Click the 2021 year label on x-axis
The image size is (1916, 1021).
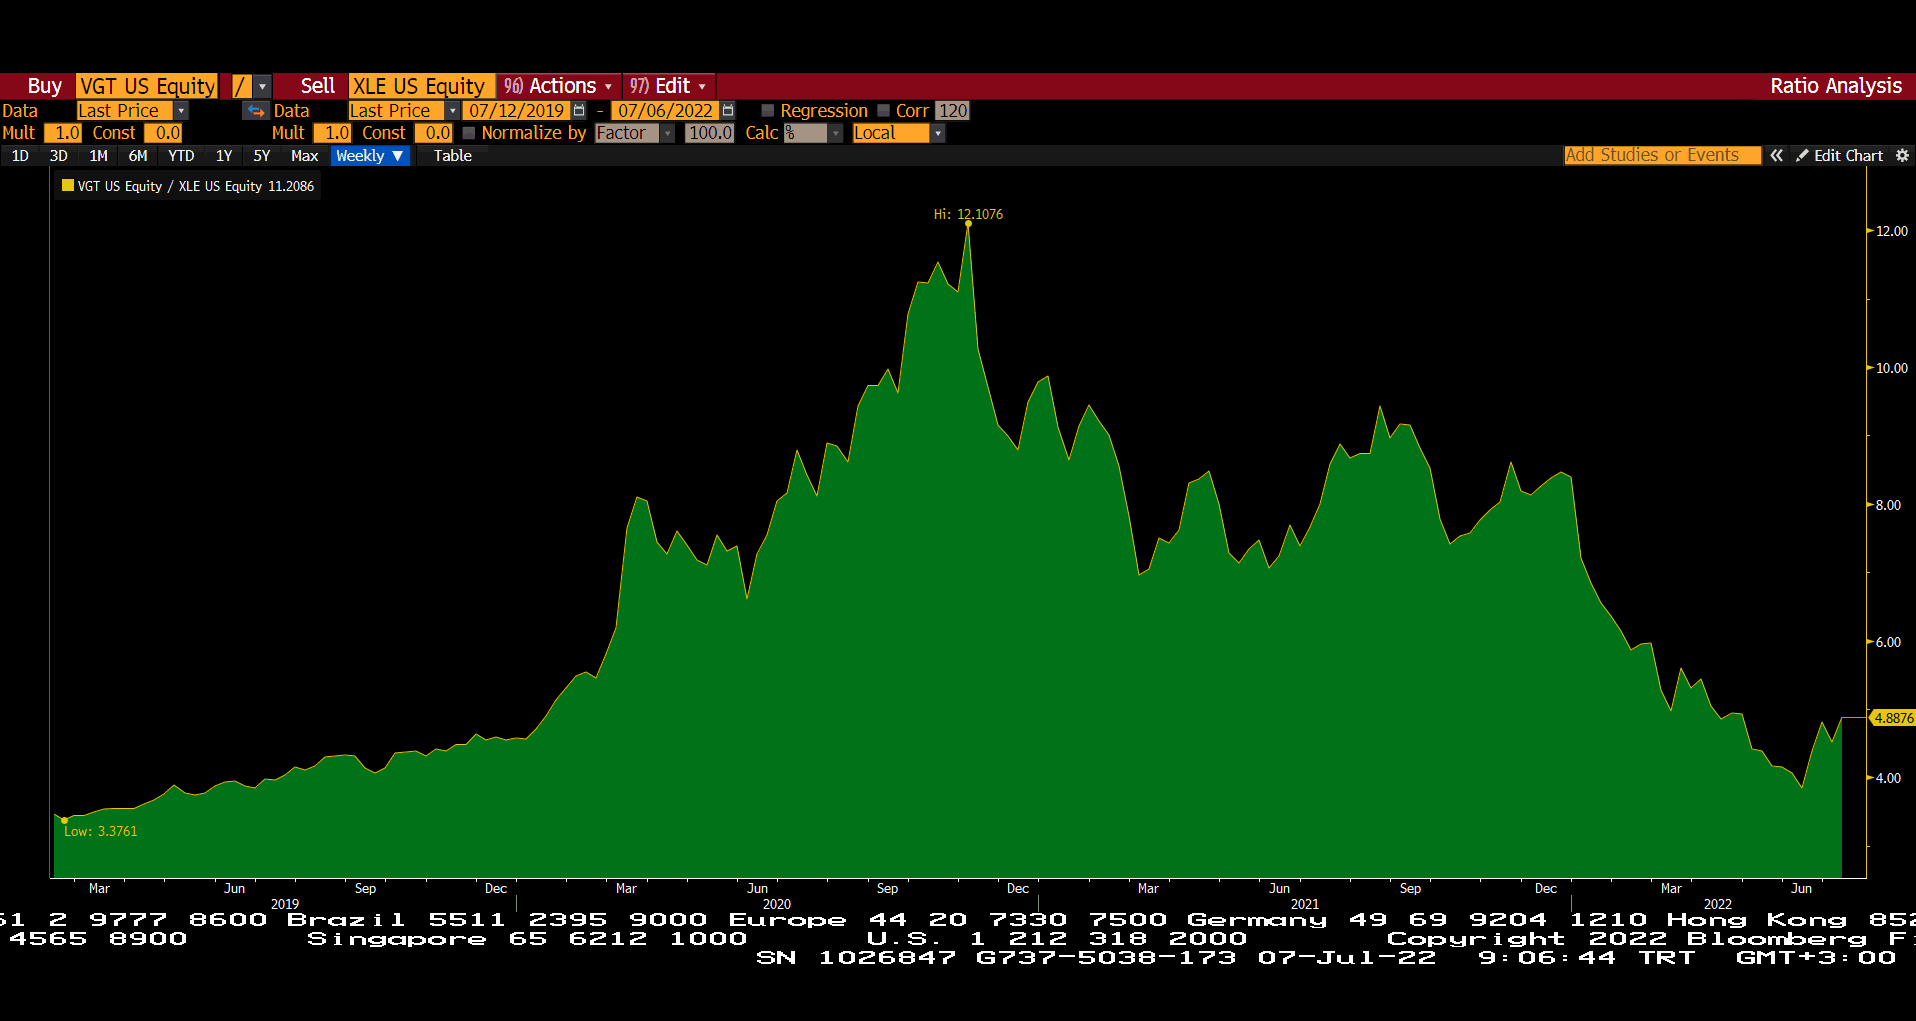point(1304,904)
